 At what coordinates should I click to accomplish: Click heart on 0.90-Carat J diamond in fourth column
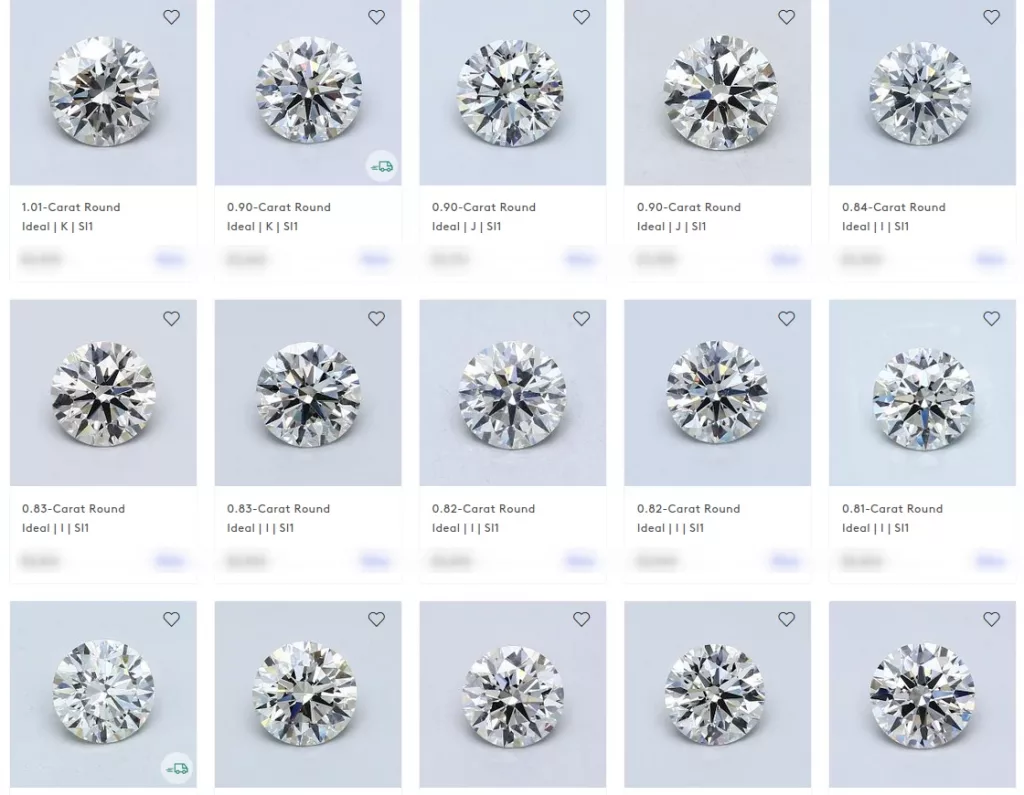[786, 17]
